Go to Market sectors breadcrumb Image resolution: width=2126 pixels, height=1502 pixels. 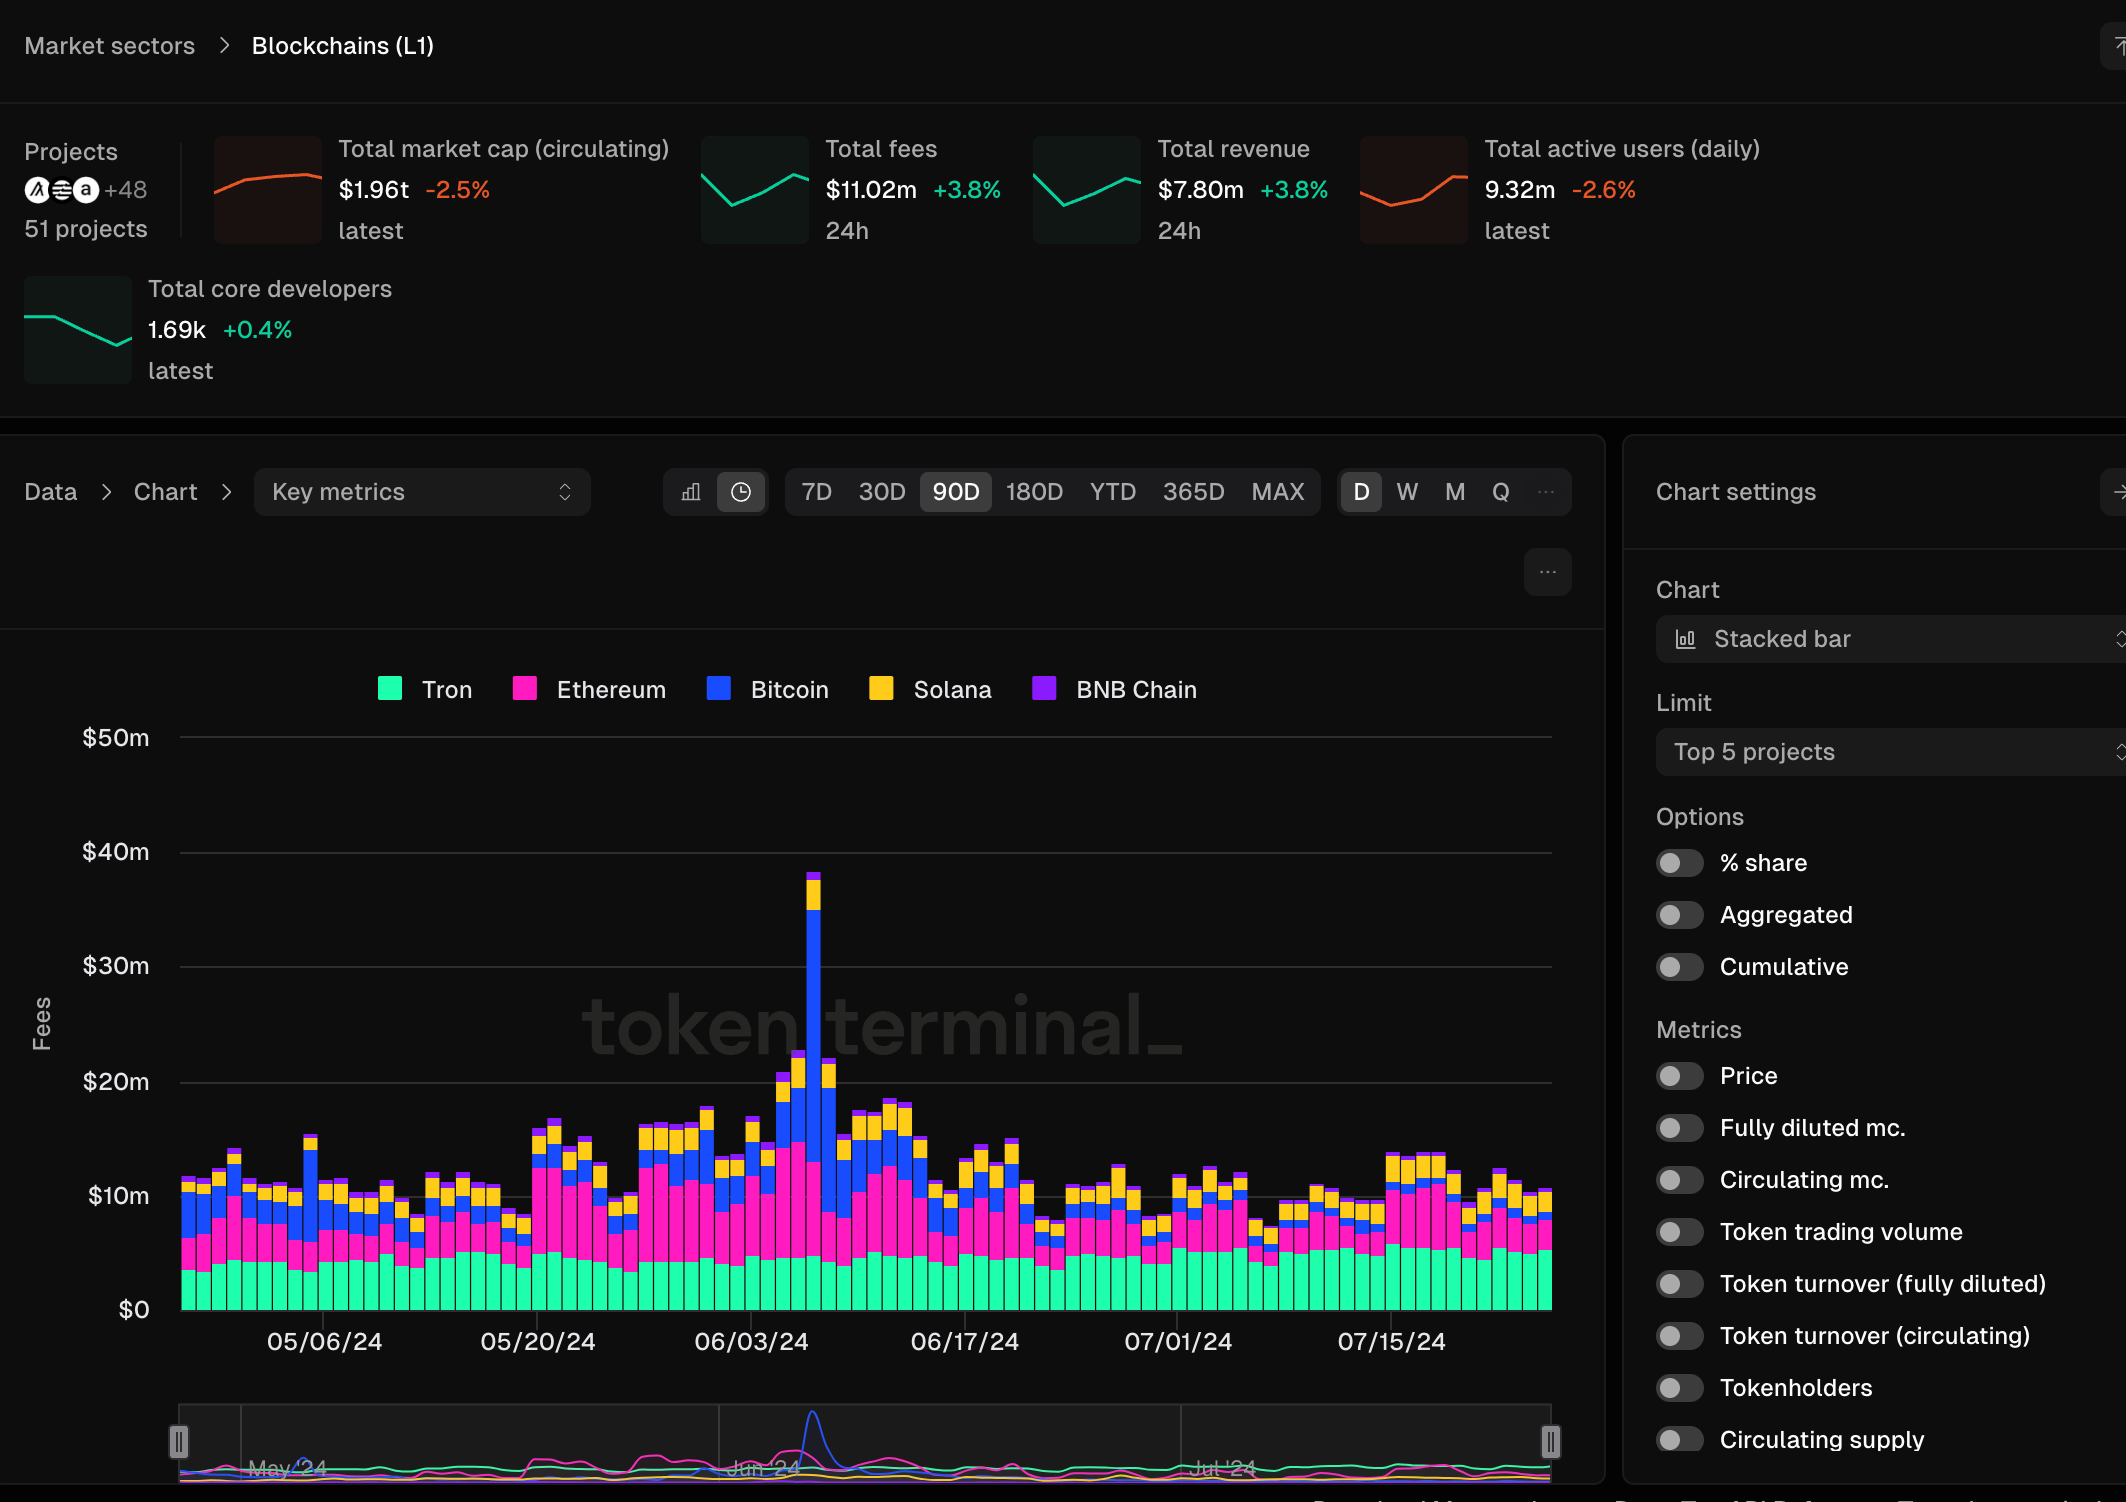point(110,46)
